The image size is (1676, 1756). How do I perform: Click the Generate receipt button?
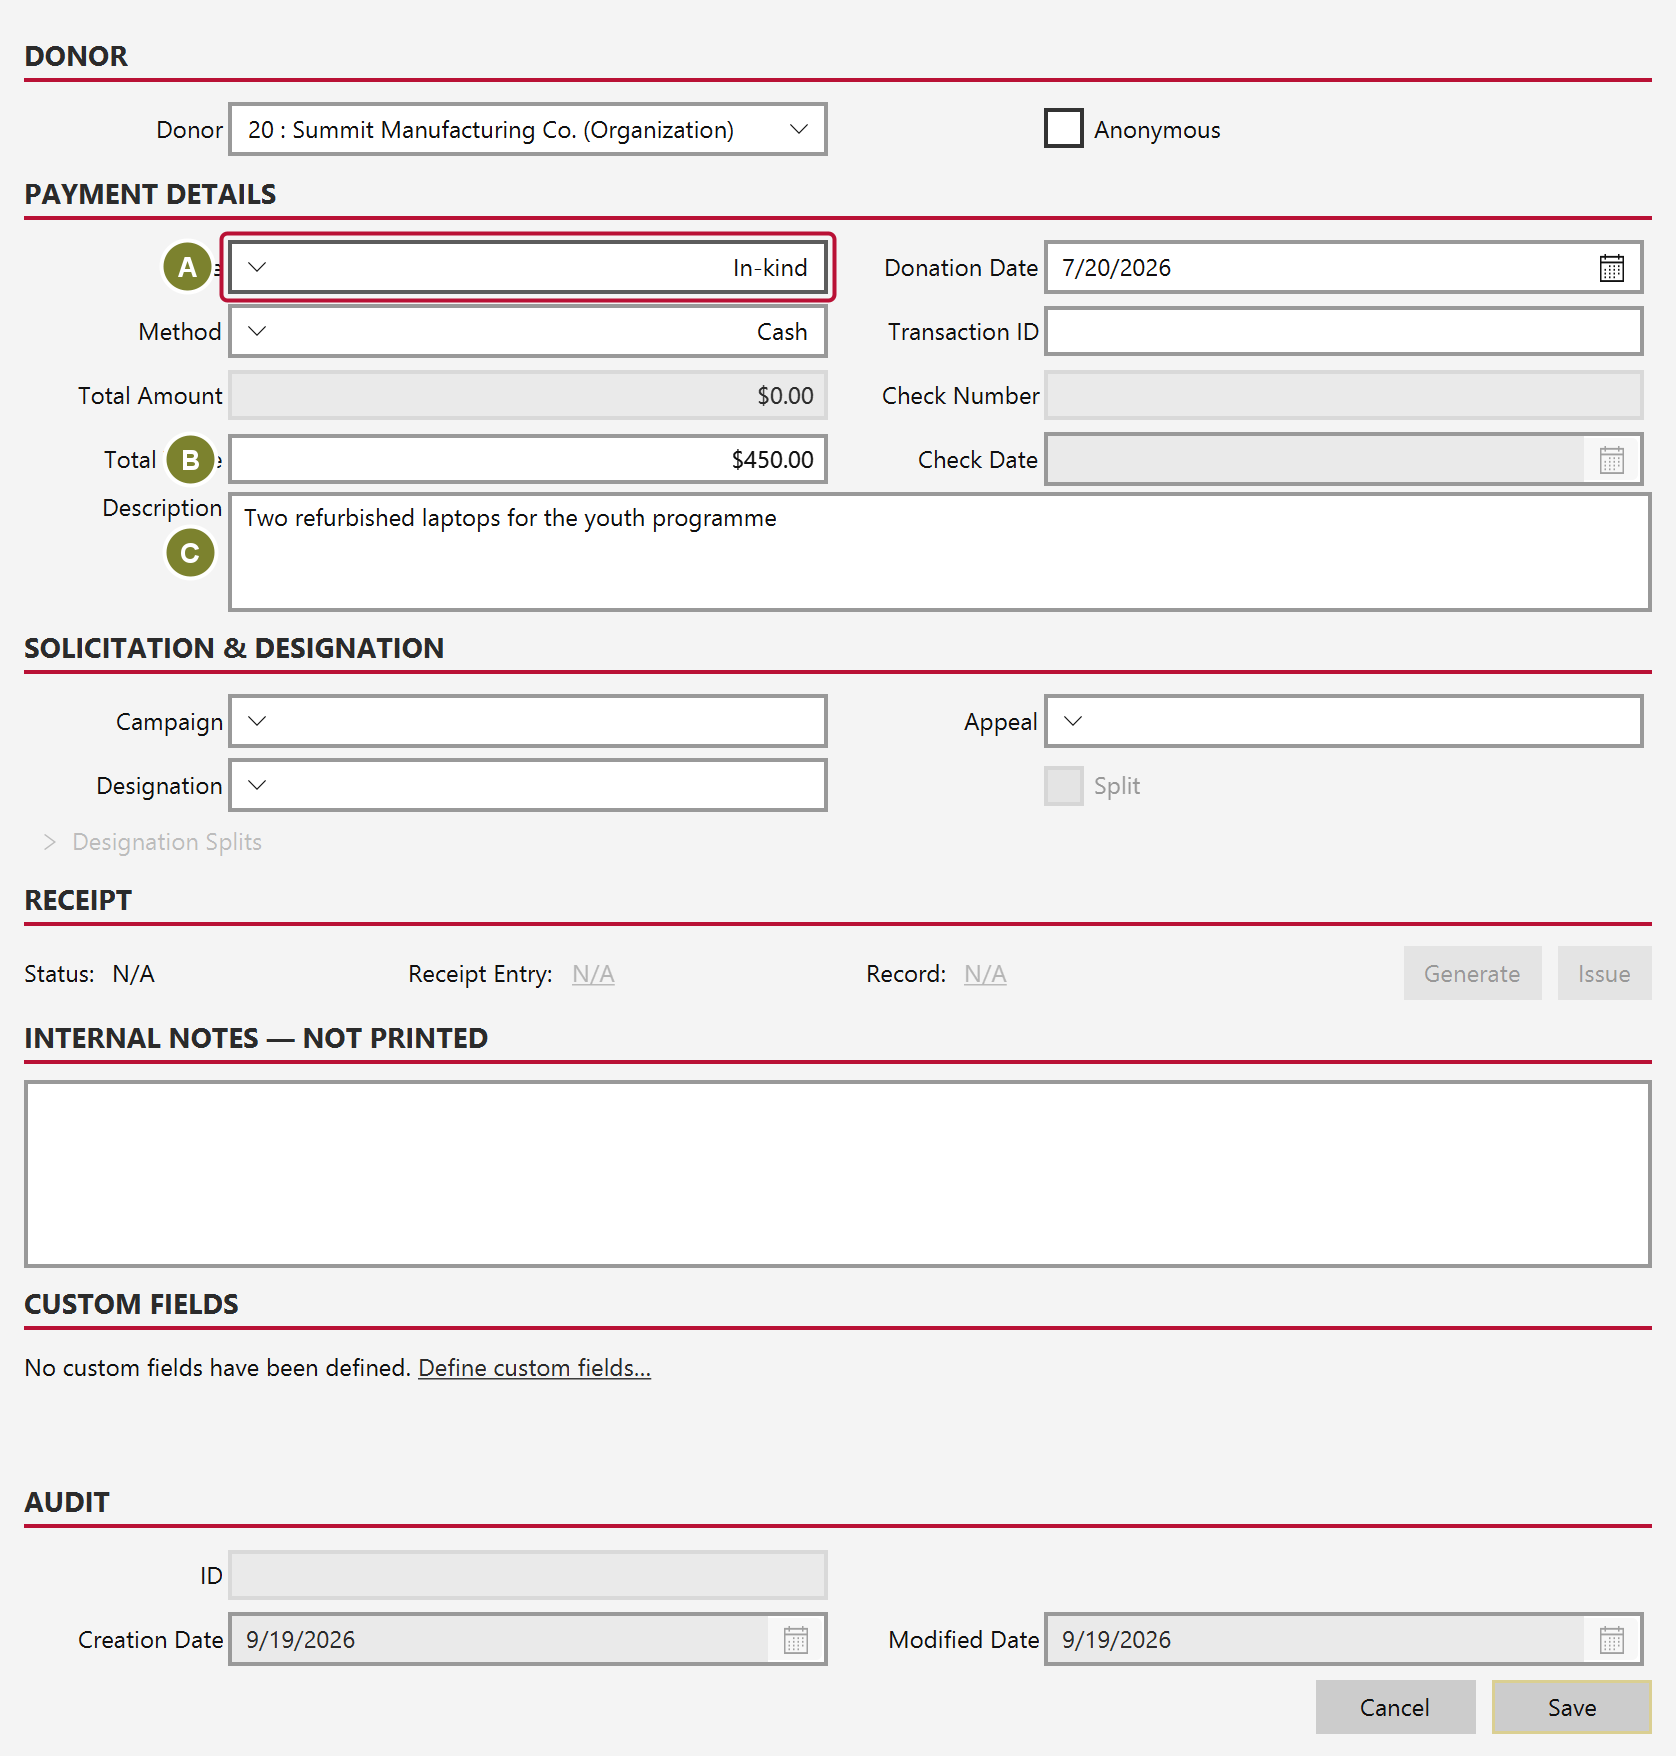tap(1472, 974)
